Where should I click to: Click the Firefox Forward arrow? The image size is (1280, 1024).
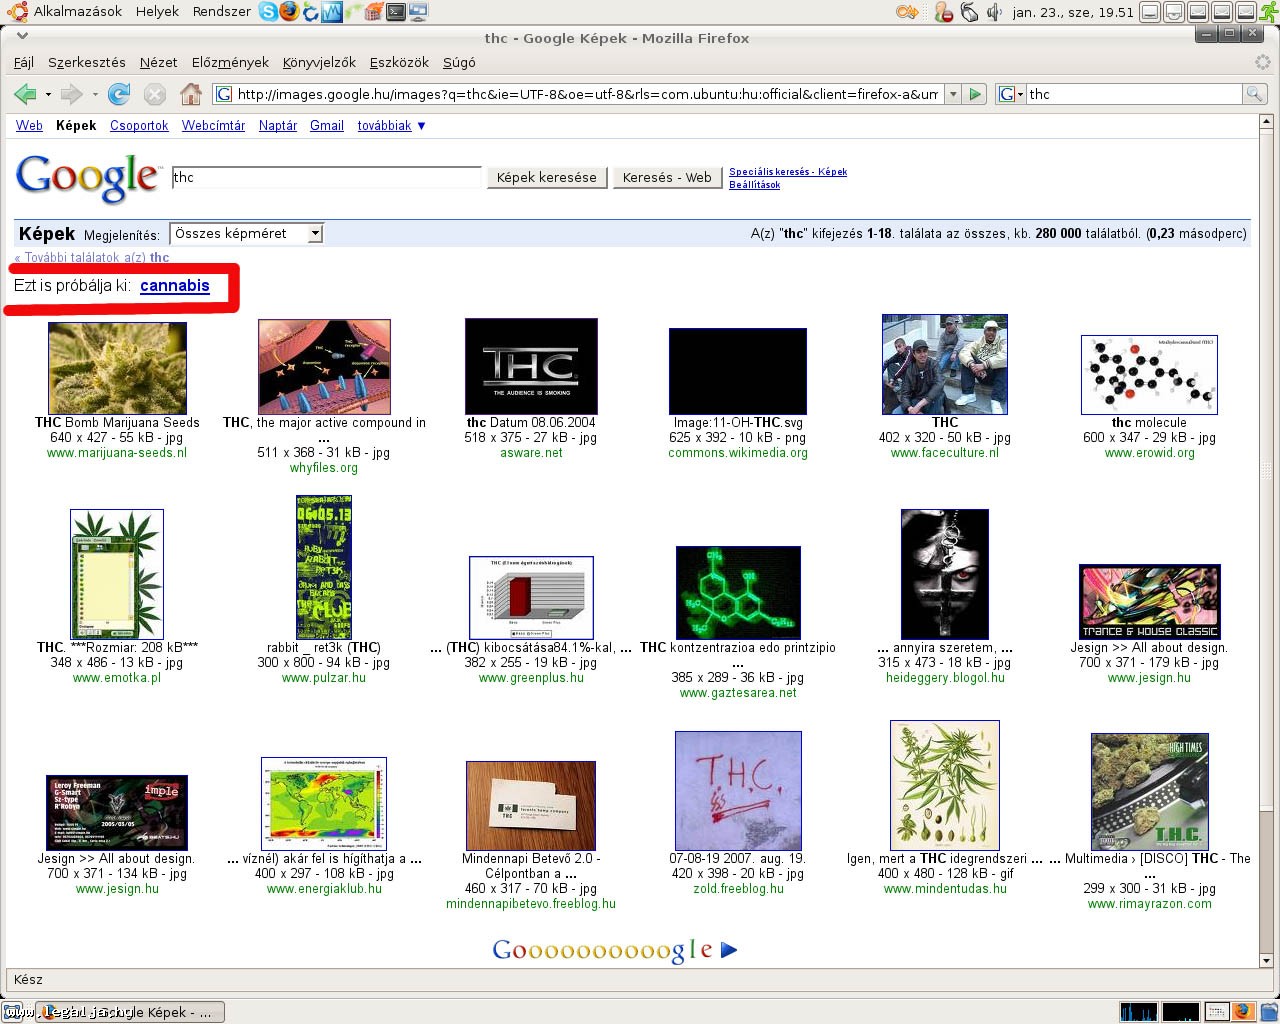coord(71,94)
